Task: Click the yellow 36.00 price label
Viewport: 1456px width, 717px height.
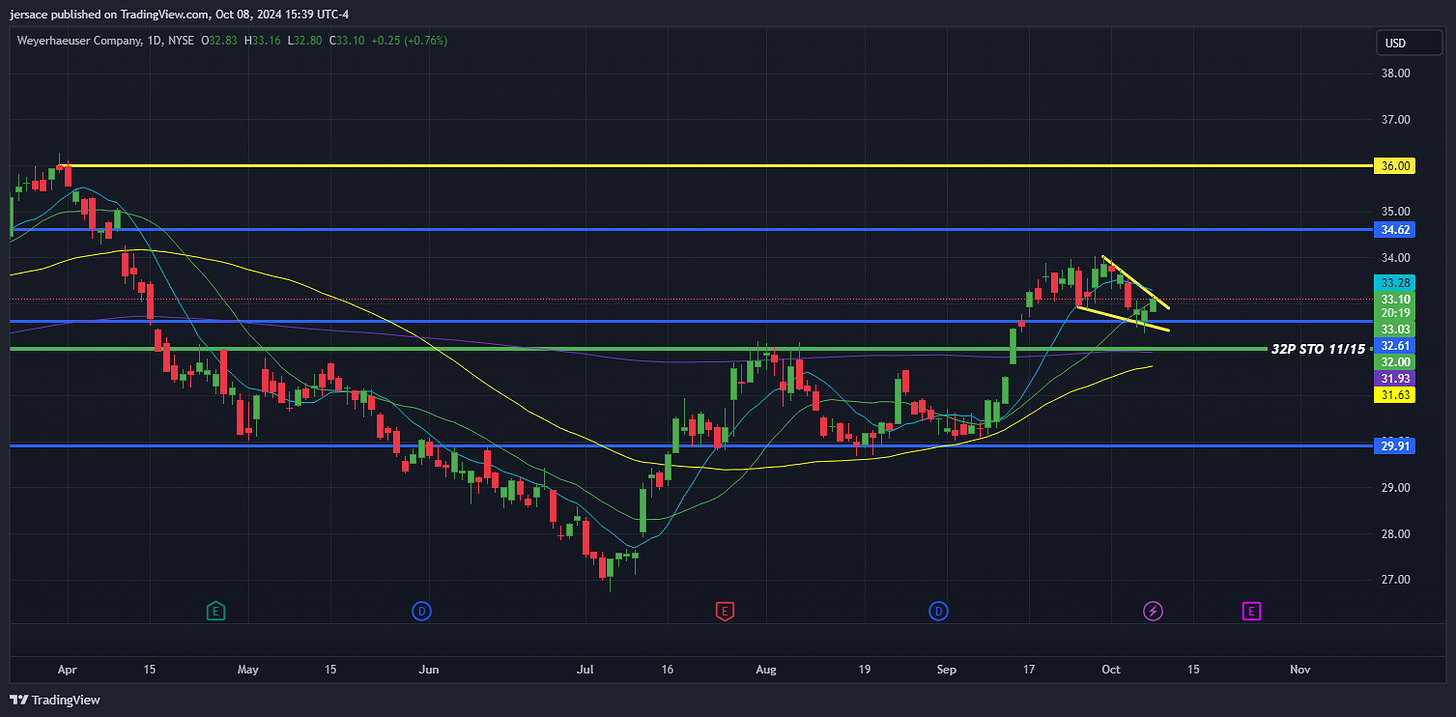Action: 1395,166
